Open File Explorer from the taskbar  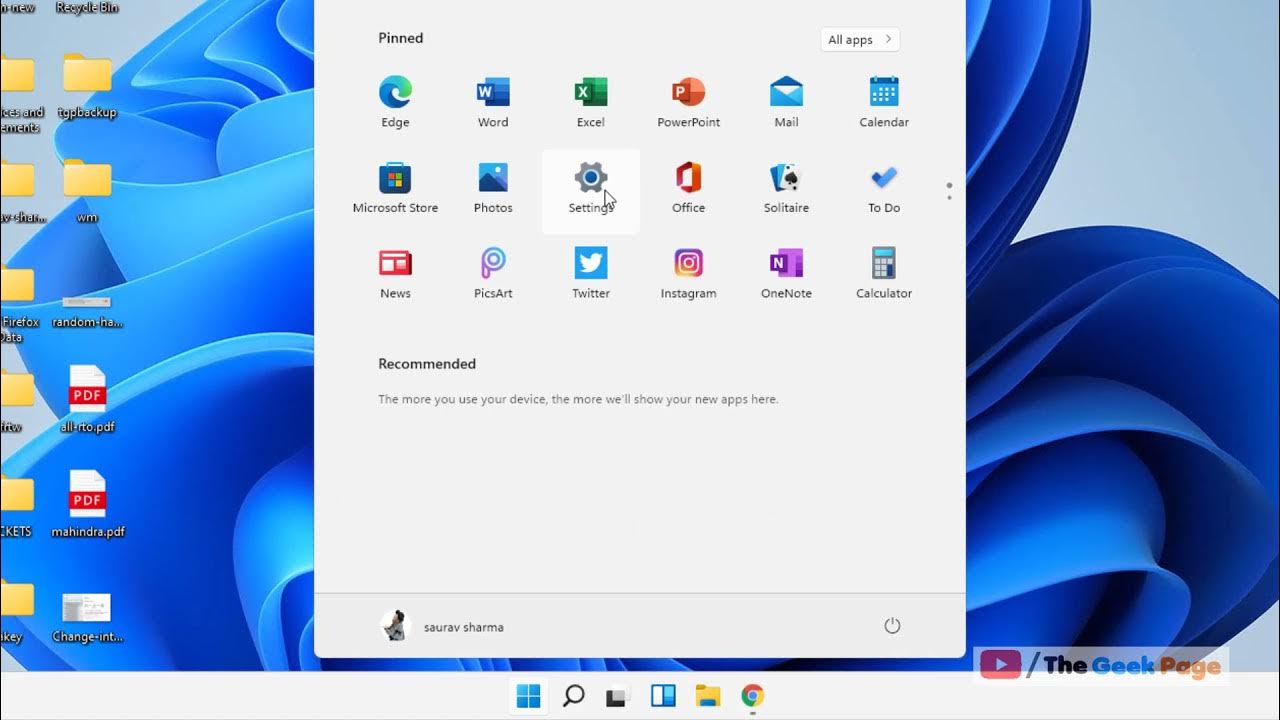(x=708, y=696)
